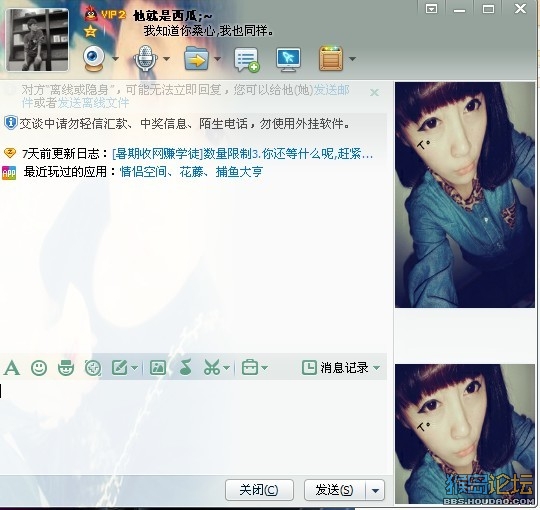Create a discussion group with chat-plus icon
The height and width of the screenshot is (510, 540).
tap(247, 60)
